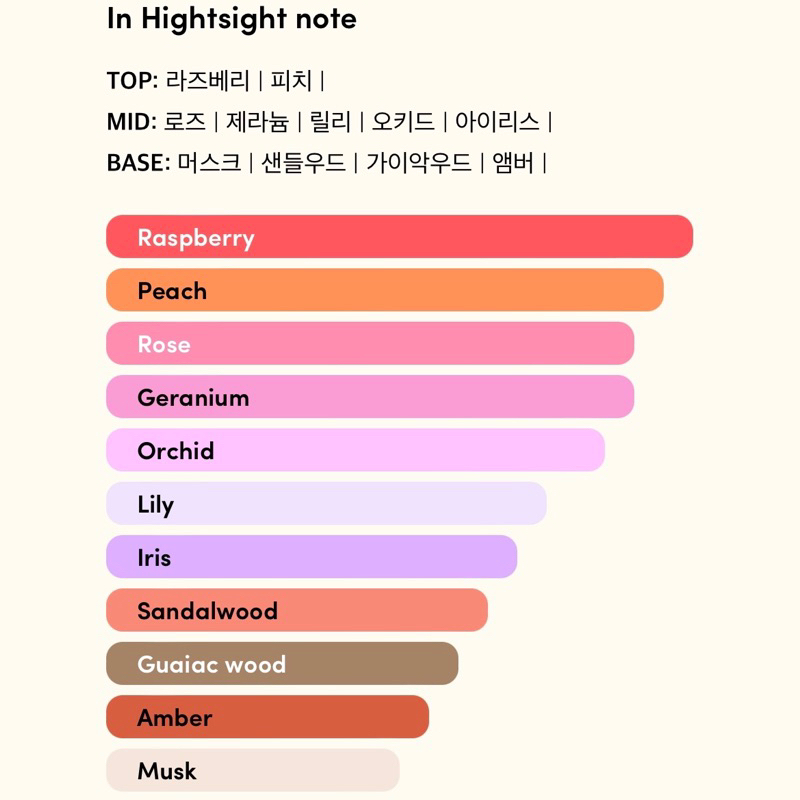
Task: Select the orange Peach bar
Action: click(x=384, y=290)
